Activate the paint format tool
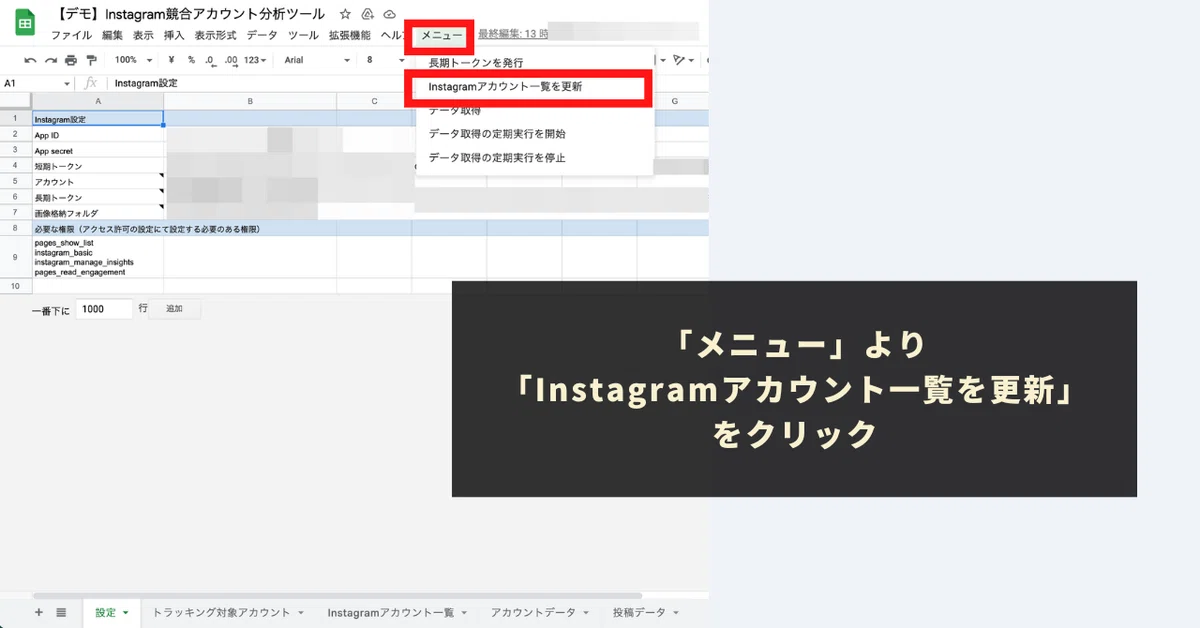This screenshot has height=628, width=1200. (92, 60)
